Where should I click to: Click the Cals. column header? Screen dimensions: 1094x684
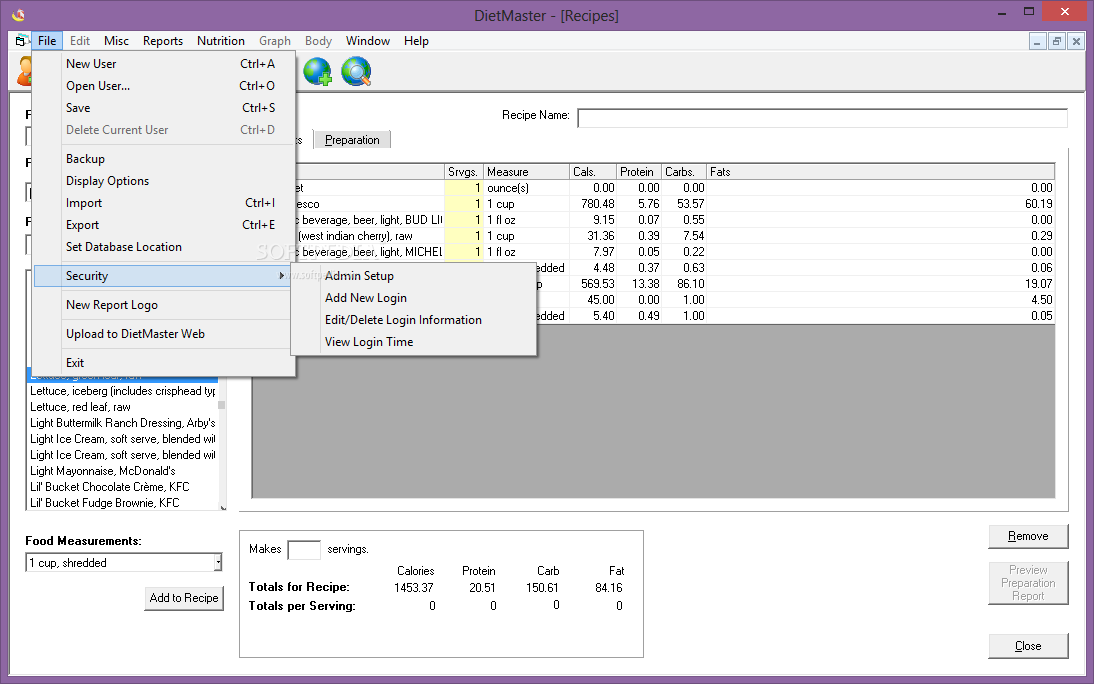(x=593, y=172)
